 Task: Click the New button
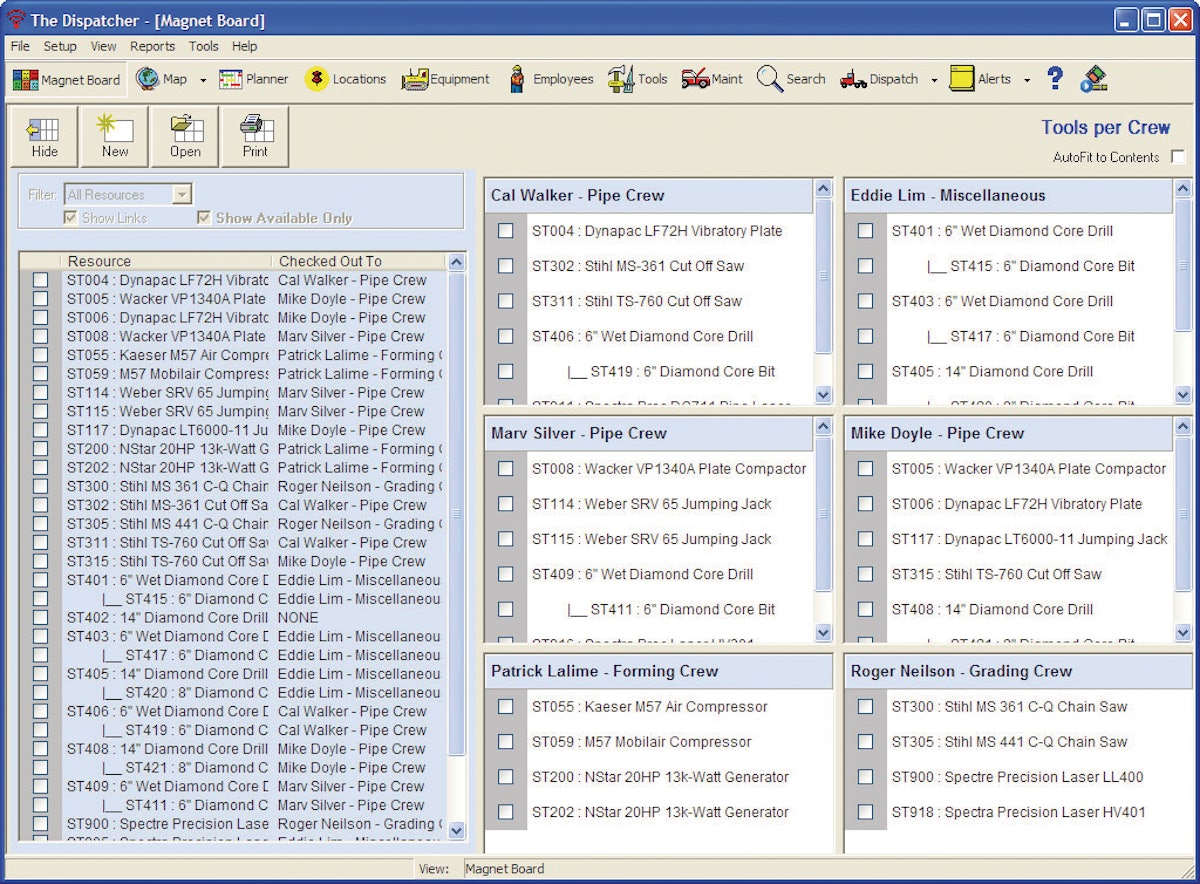(x=114, y=136)
